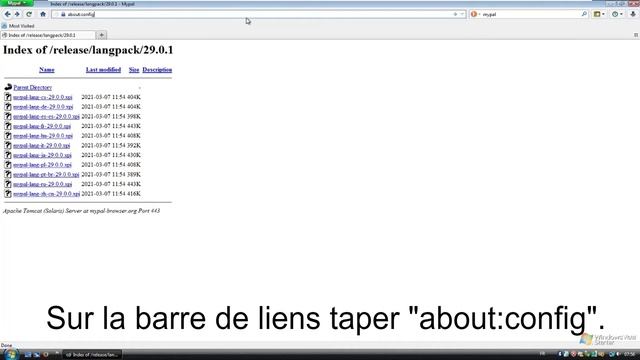
Task: Open the Parent Directory link
Action: (x=33, y=87)
